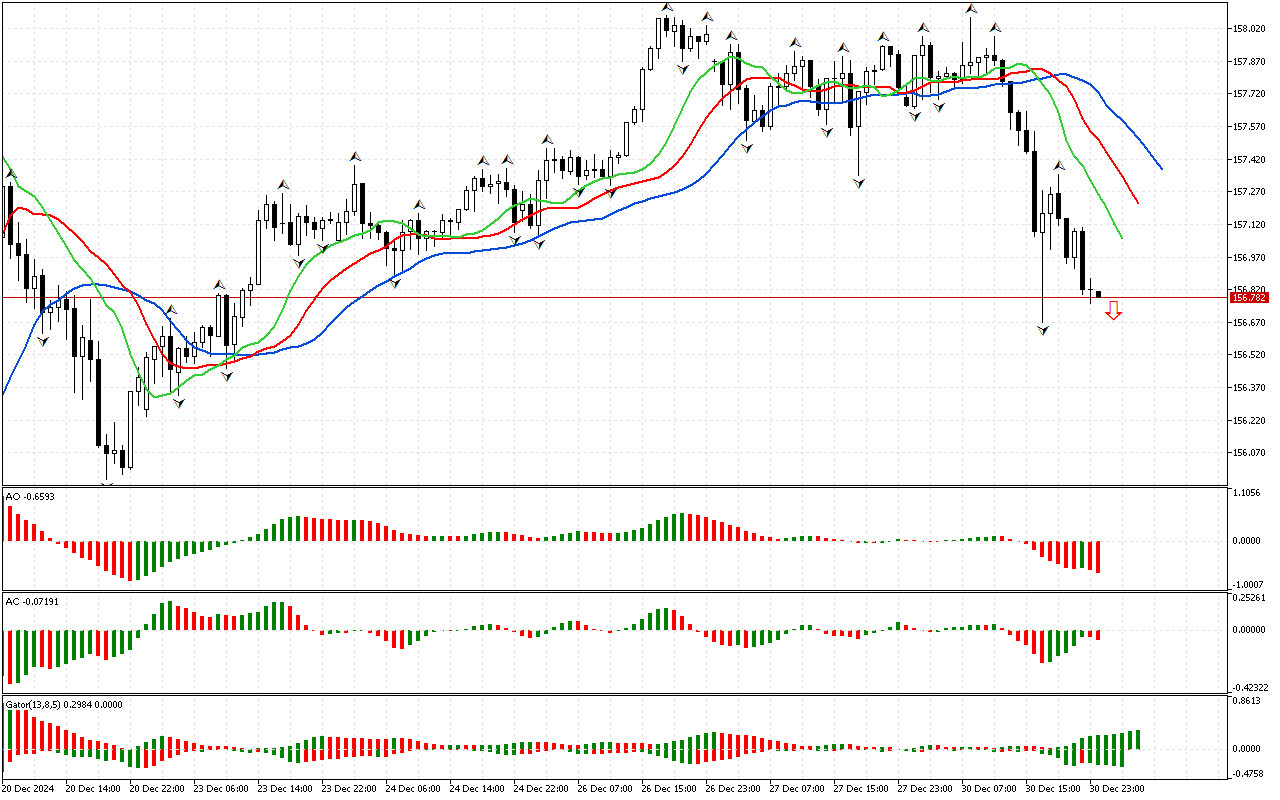Click the '26 Dec 23:00' time label

coord(734,789)
